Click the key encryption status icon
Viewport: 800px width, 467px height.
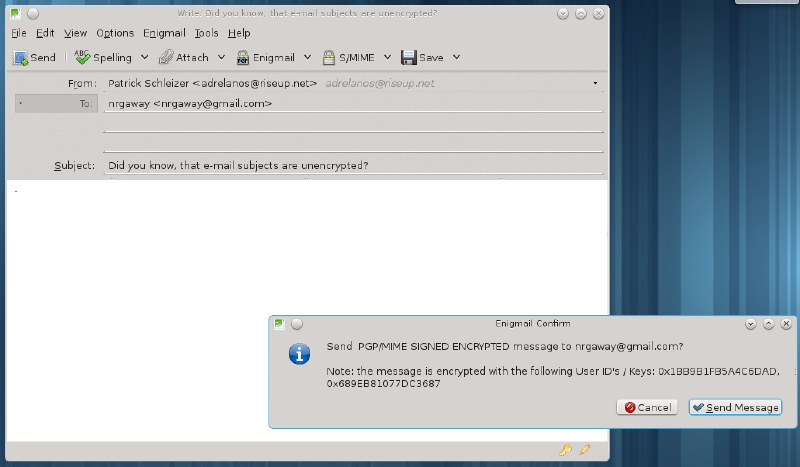point(565,450)
